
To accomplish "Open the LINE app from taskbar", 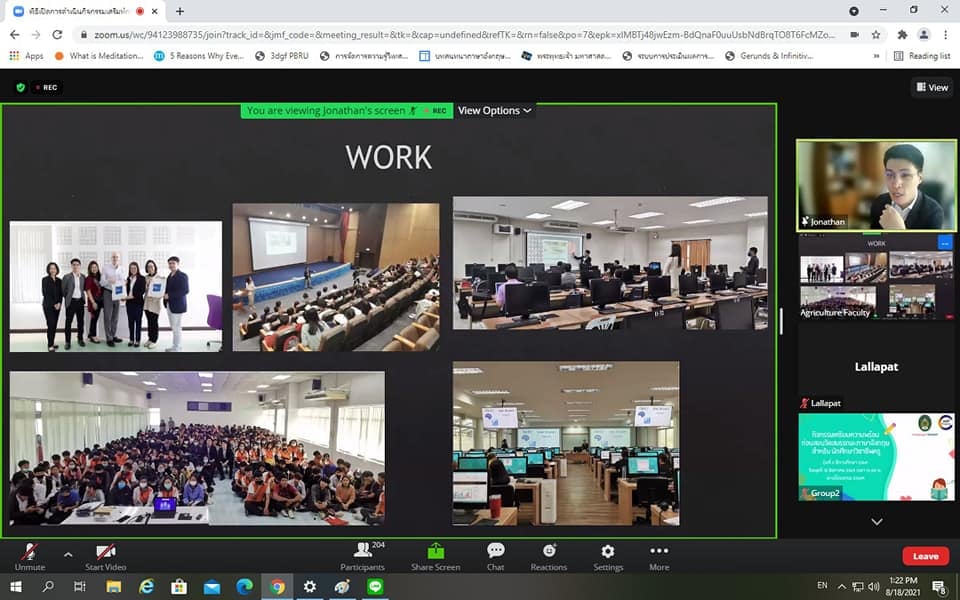I will [x=375, y=587].
